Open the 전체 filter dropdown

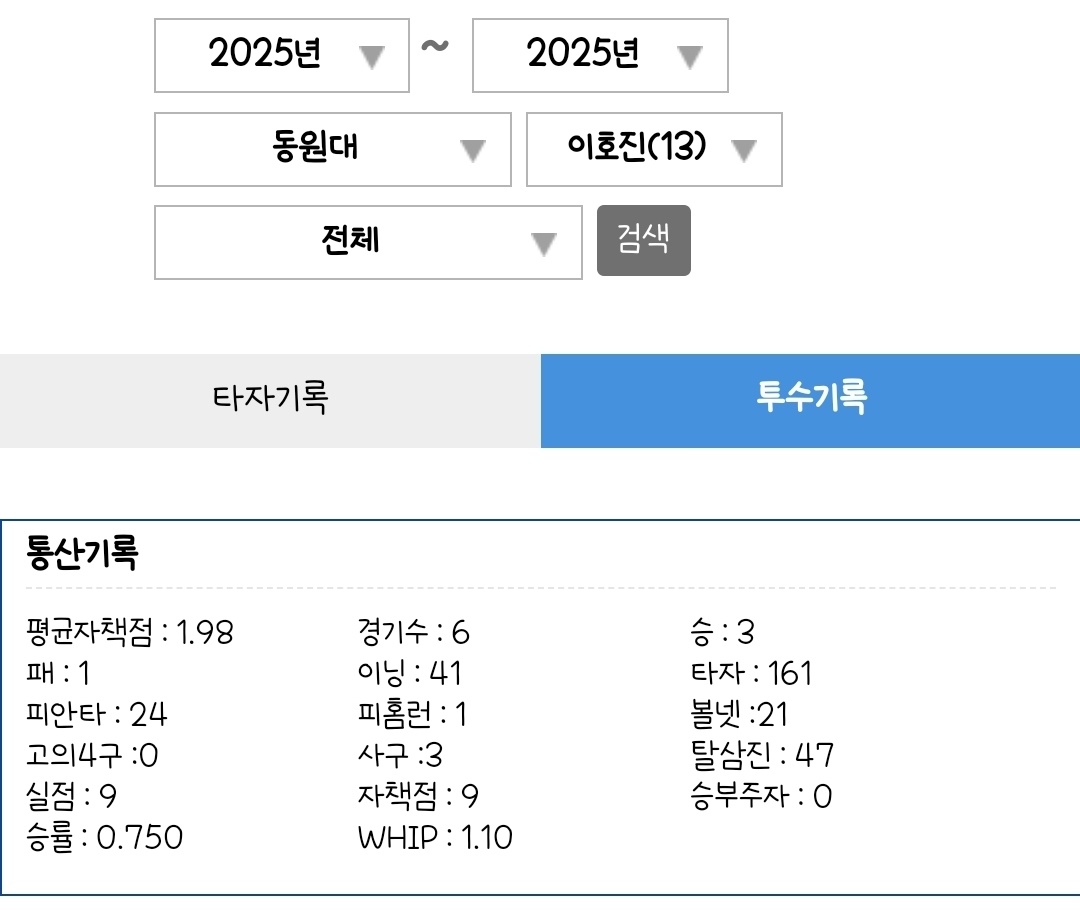(368, 242)
